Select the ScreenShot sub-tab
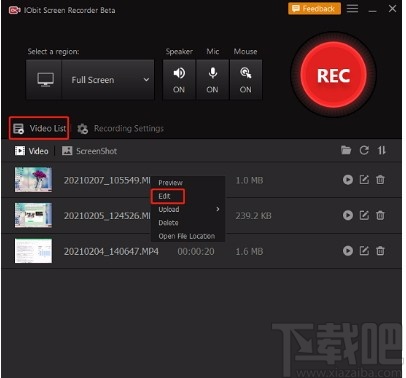 pyautogui.click(x=89, y=151)
